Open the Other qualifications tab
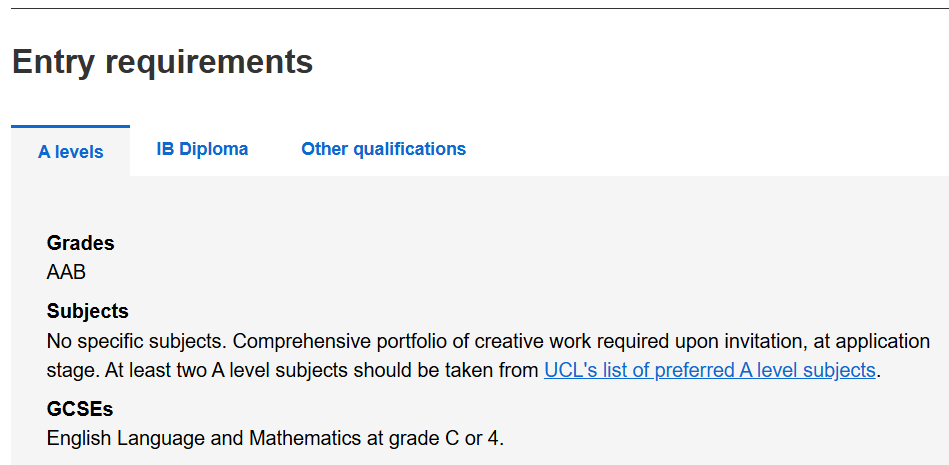 383,149
